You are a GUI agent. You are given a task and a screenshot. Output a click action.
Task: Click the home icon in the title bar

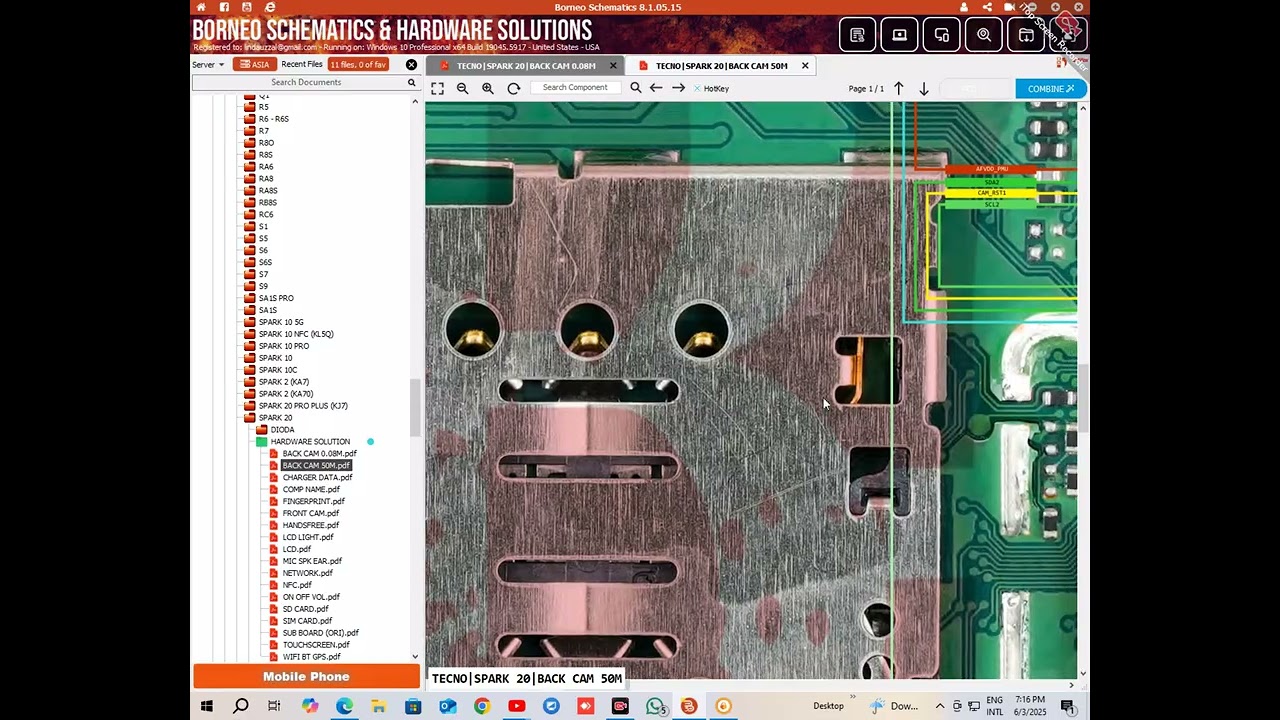pyautogui.click(x=201, y=7)
